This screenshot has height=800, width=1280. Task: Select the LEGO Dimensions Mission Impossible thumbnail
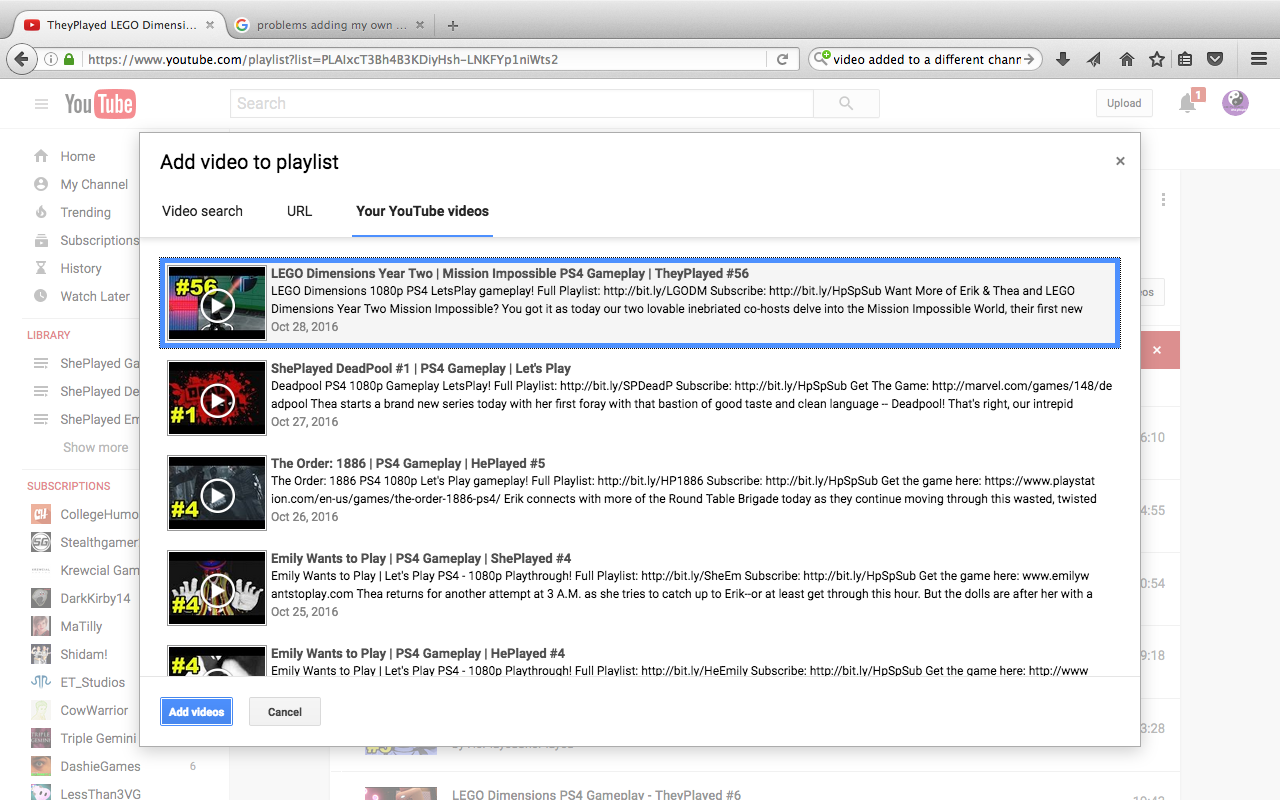click(217, 302)
